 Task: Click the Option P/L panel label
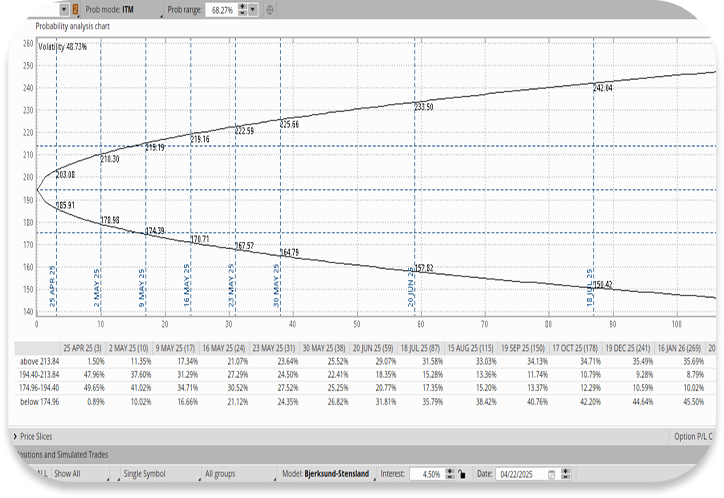pos(698,436)
